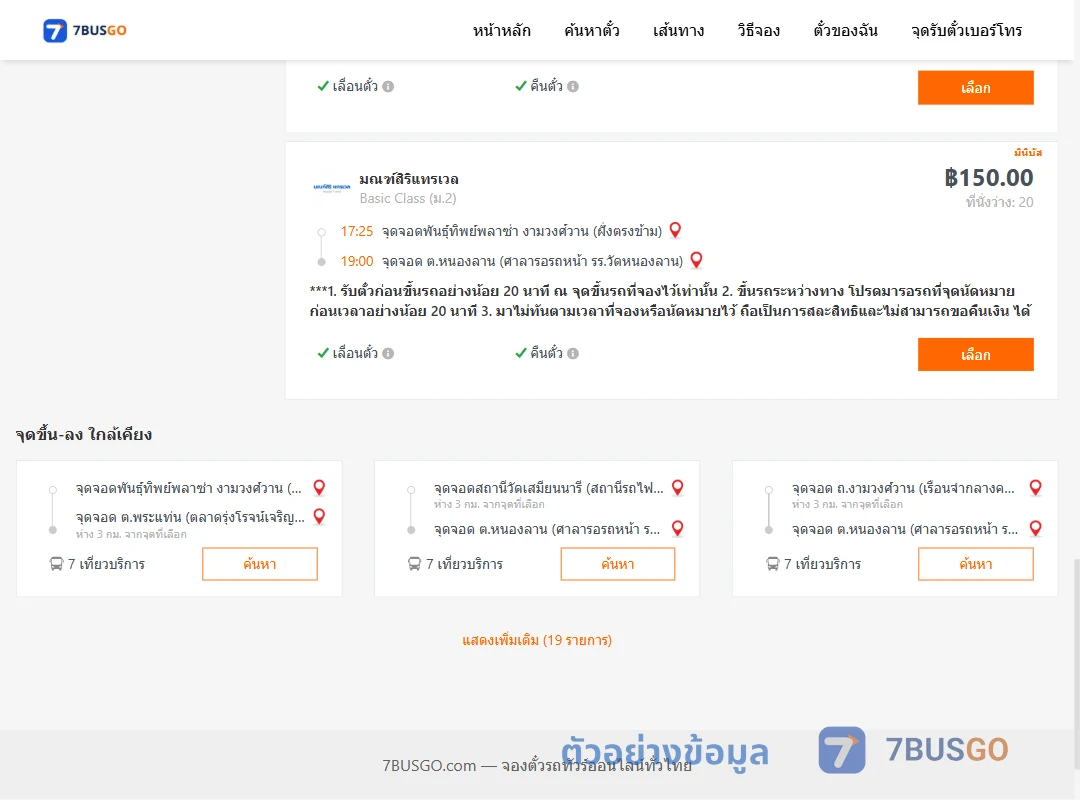Viewport: 1080px width, 800px height.
Task: Click the มณฑ์สิรินทรเวล operator name
Action: (408, 179)
